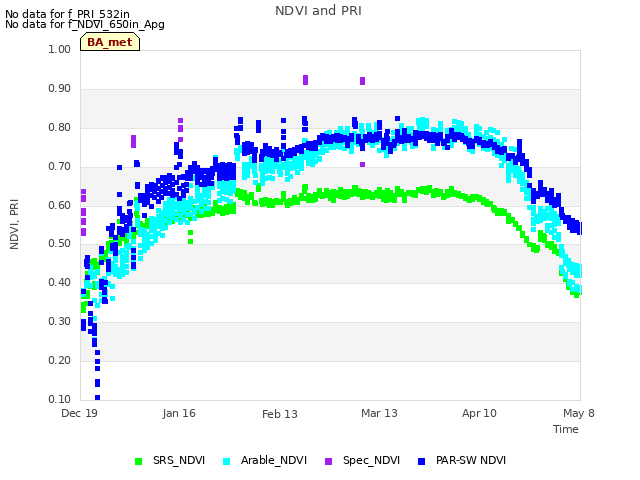
Task: Click the Feb 13 x-axis label
Action: click(280, 414)
